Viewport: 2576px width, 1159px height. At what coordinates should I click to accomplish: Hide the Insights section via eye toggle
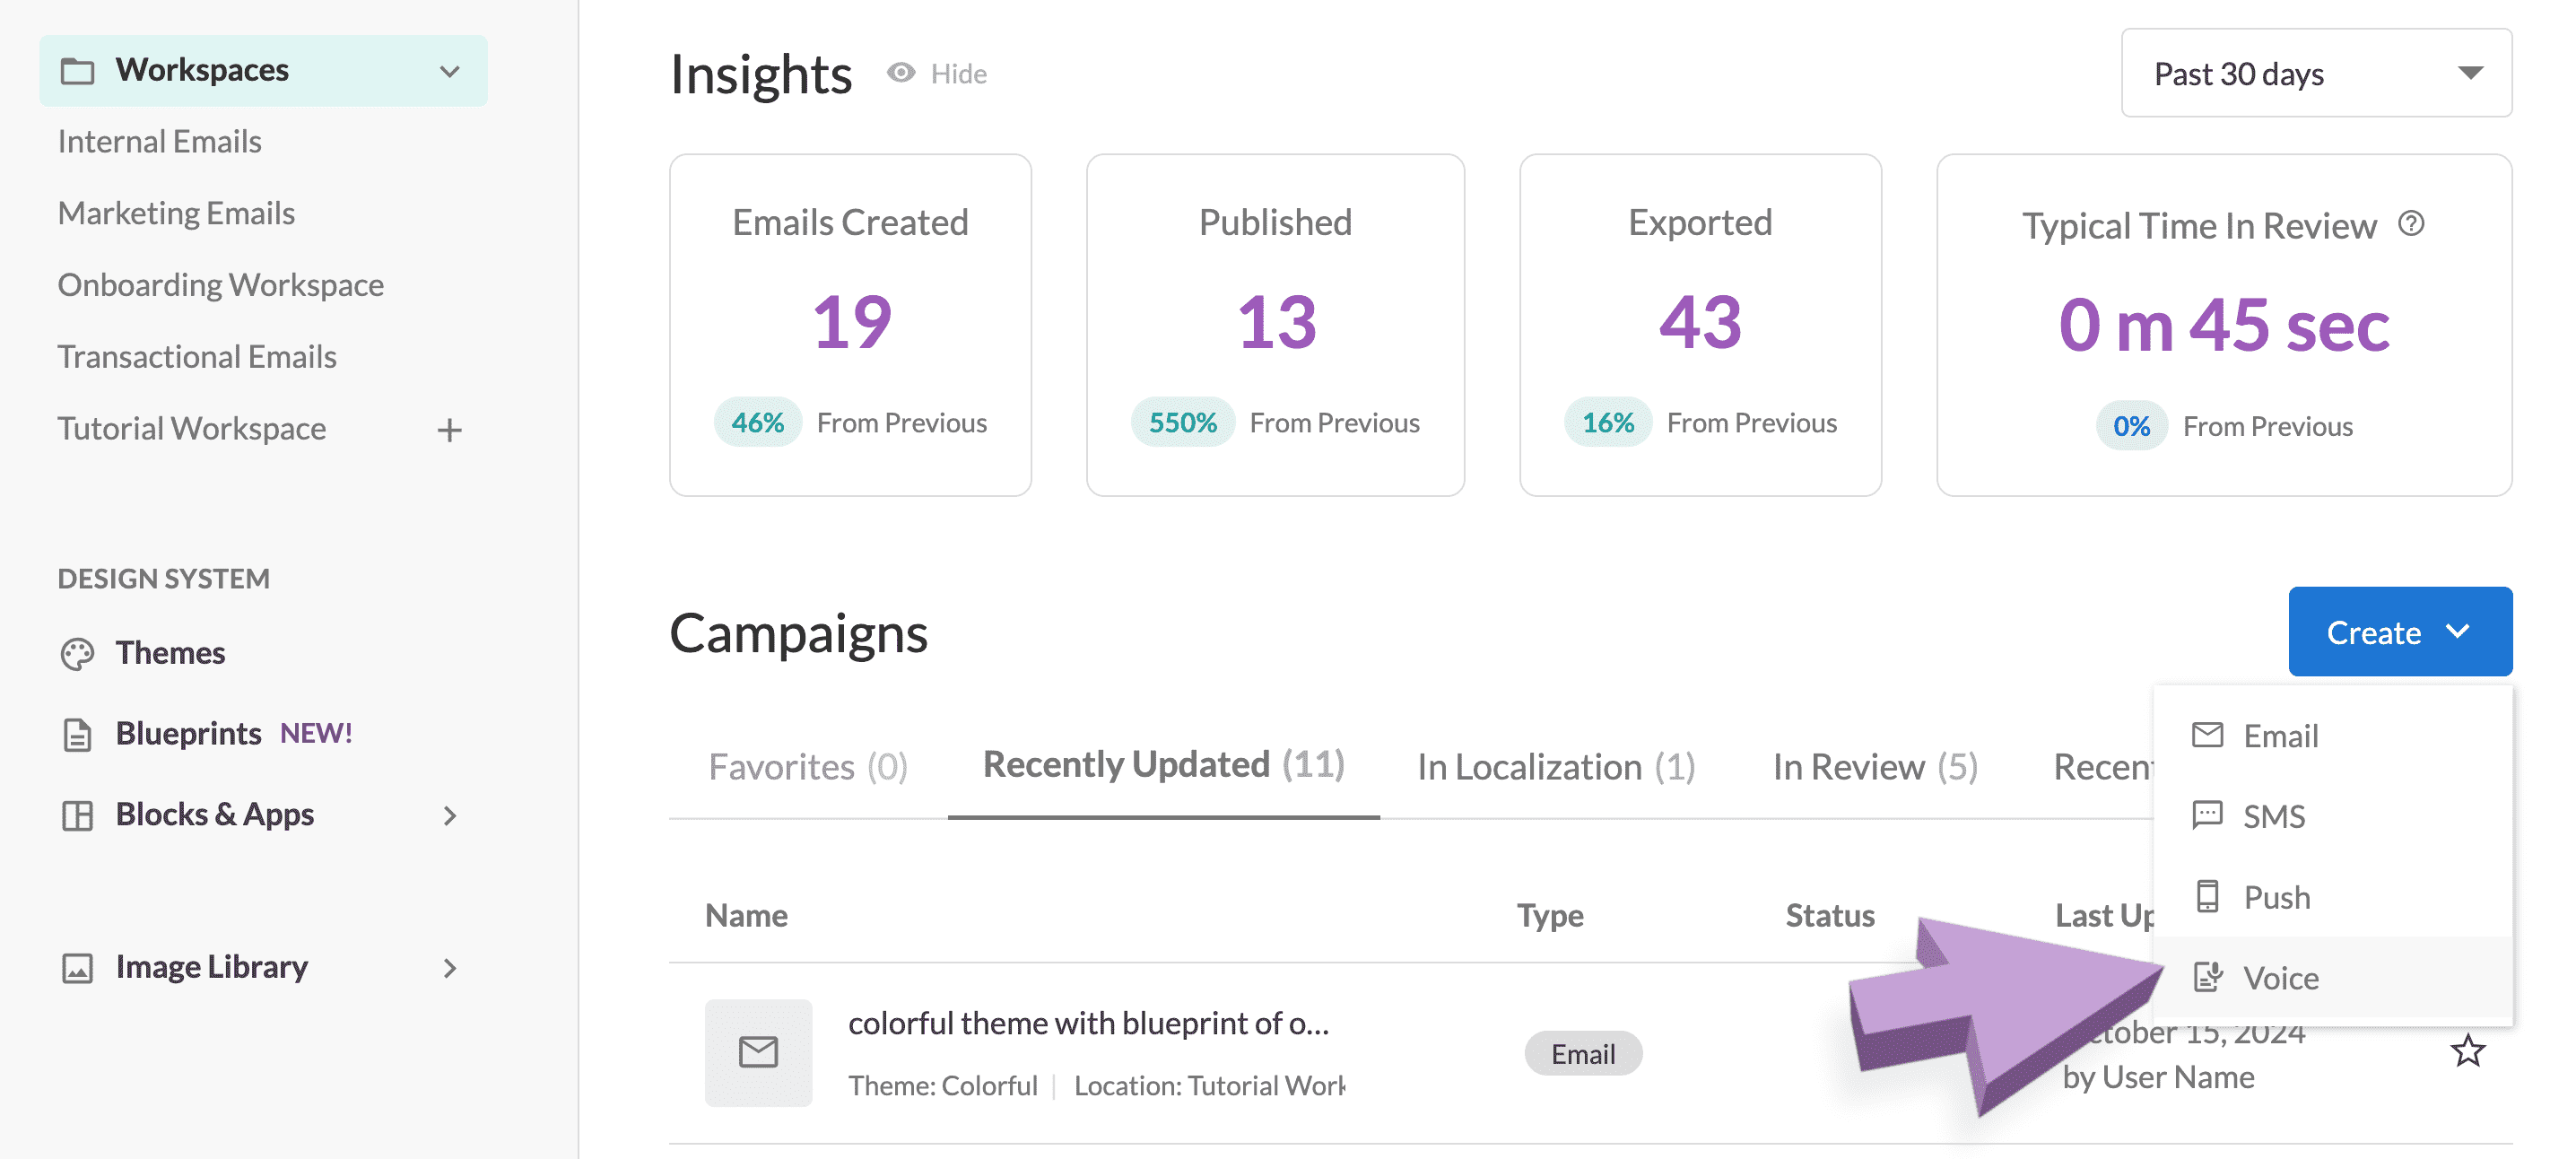click(x=937, y=73)
